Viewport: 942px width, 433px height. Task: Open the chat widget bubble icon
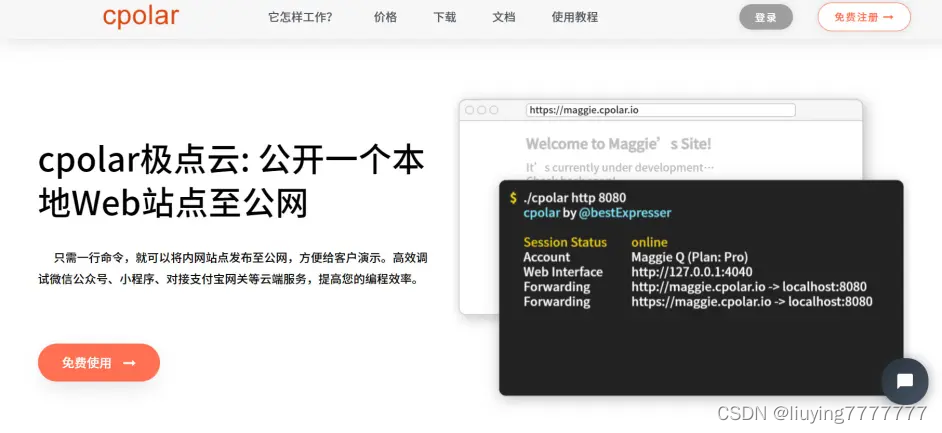(905, 381)
